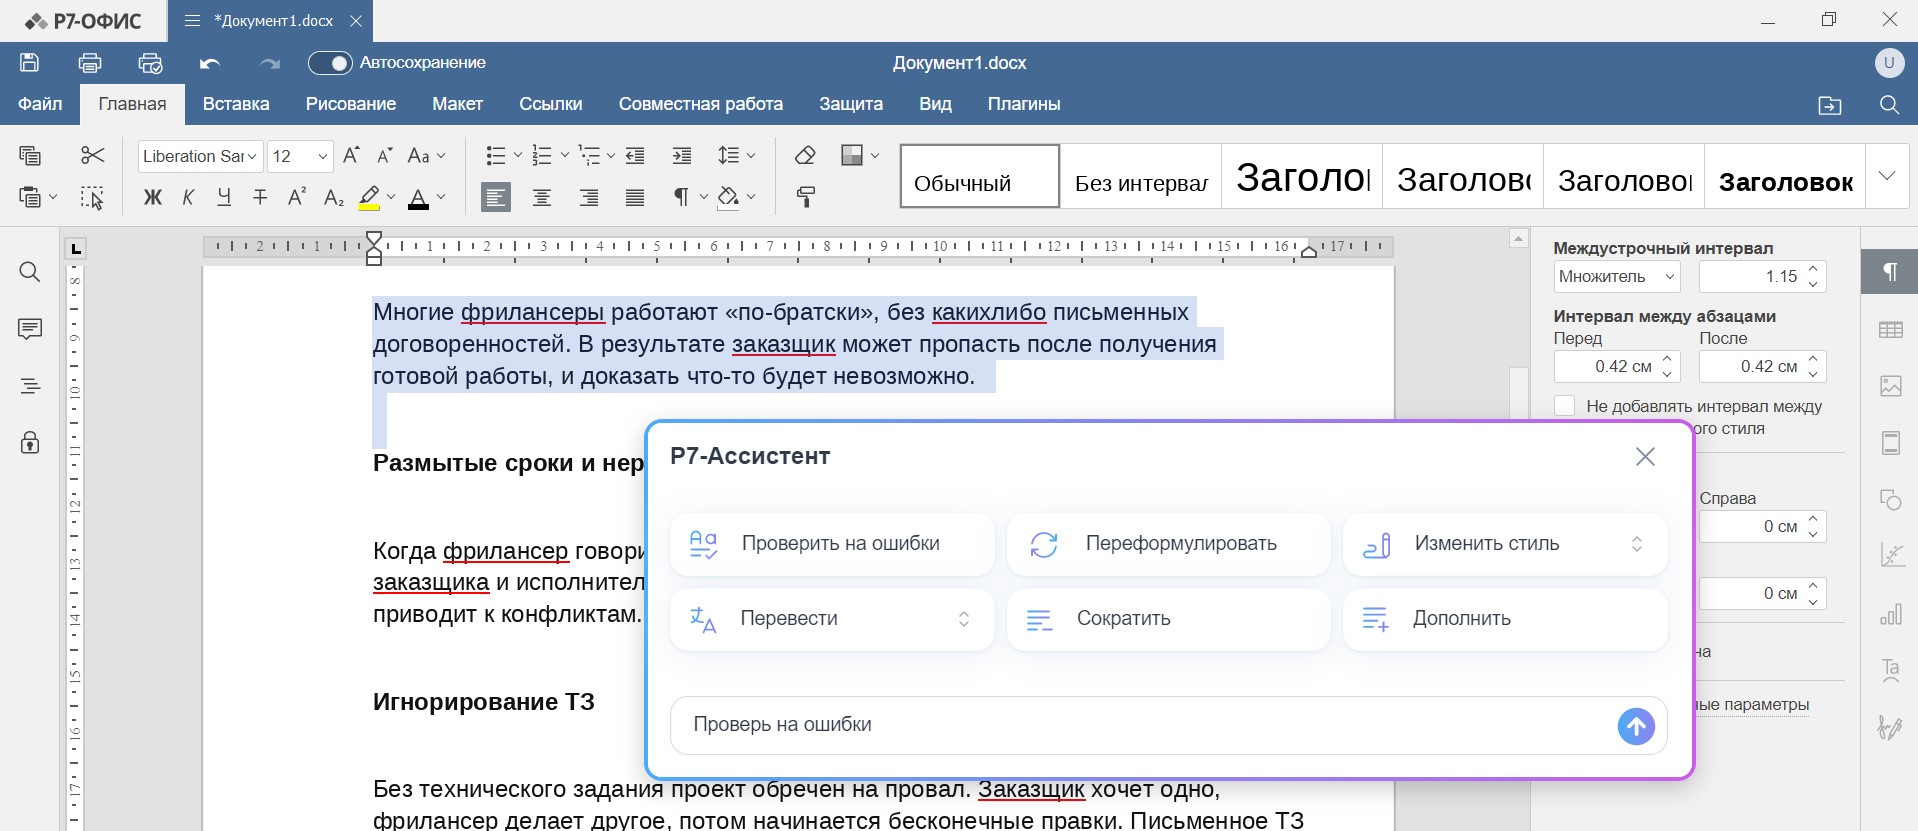Screen dimensions: 1918x831
Task: Justify the text
Action: tap(635, 197)
